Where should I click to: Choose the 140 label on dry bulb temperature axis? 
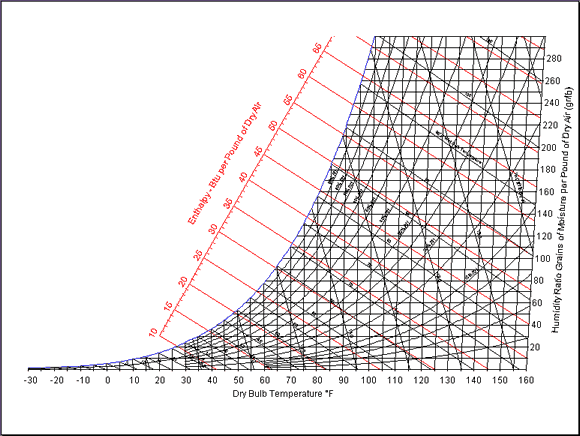click(x=474, y=380)
